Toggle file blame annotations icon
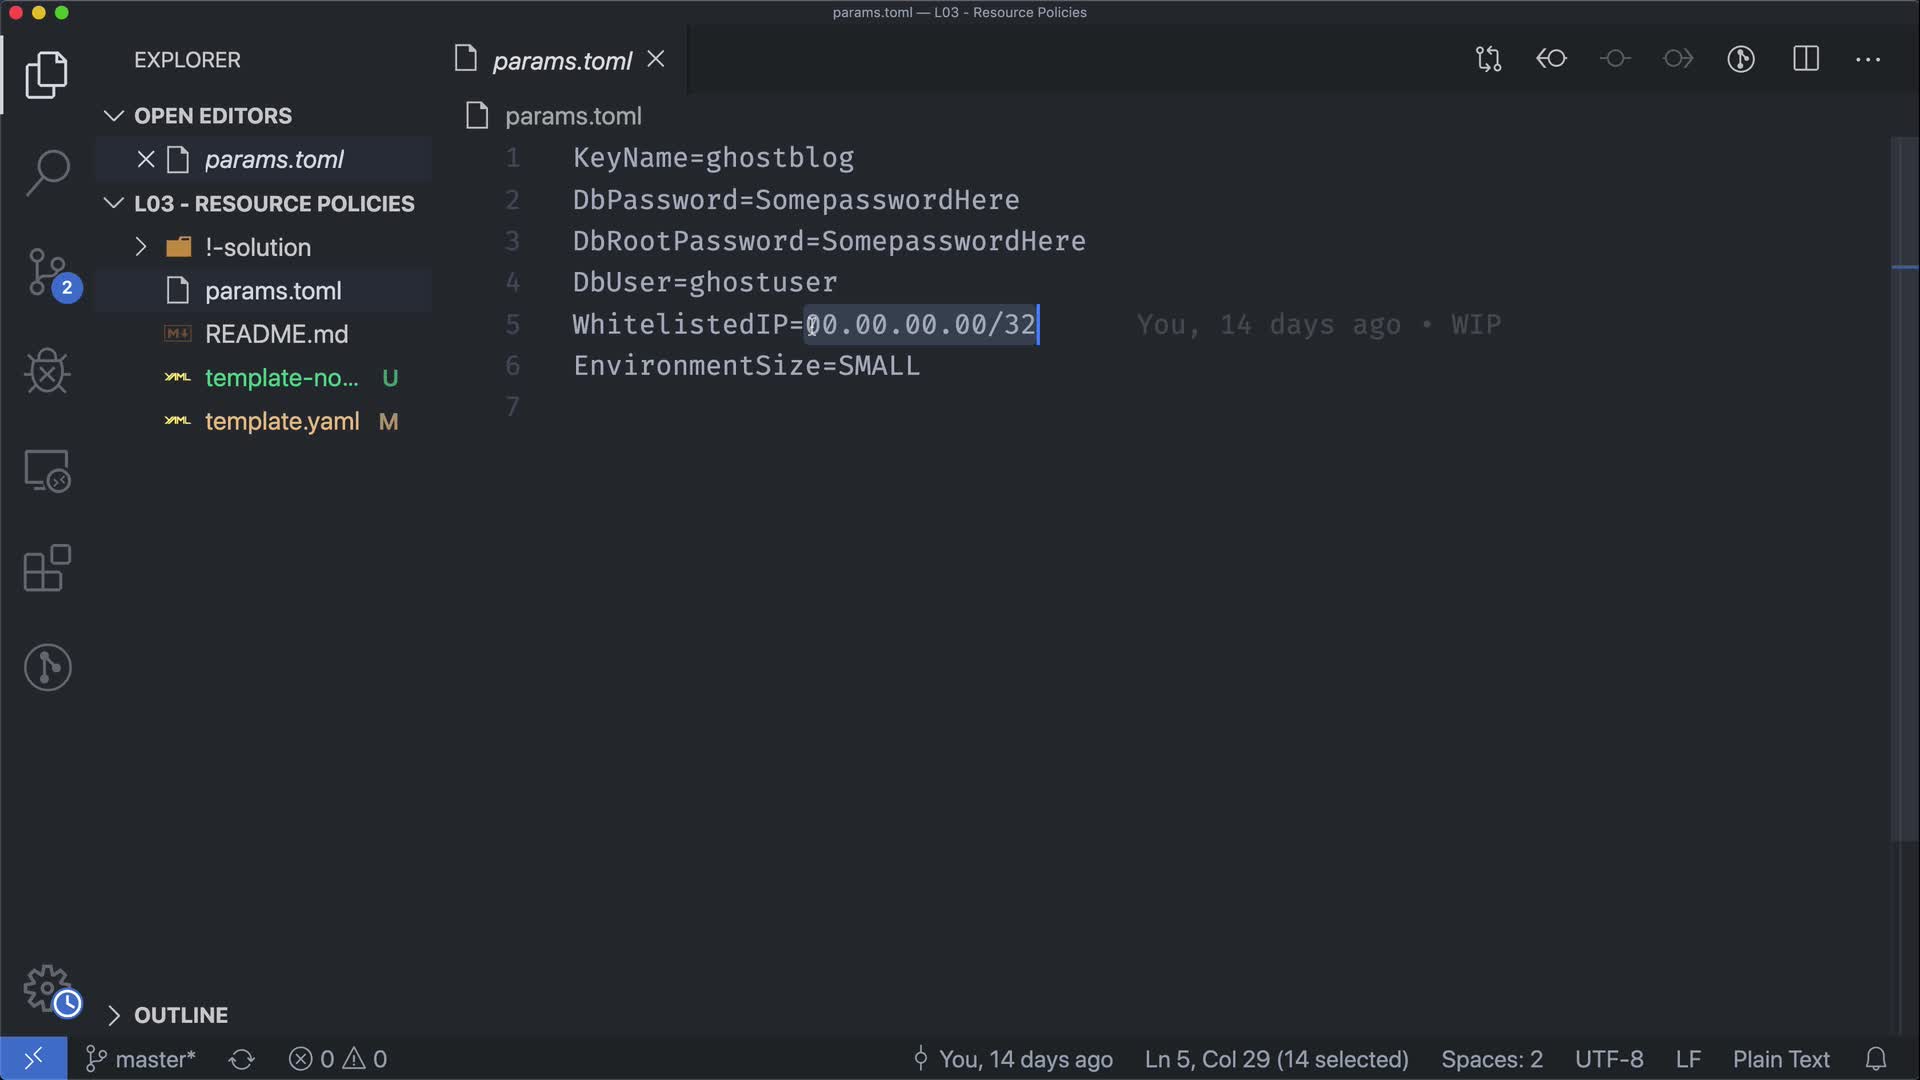This screenshot has width=1920, height=1080. [1741, 59]
